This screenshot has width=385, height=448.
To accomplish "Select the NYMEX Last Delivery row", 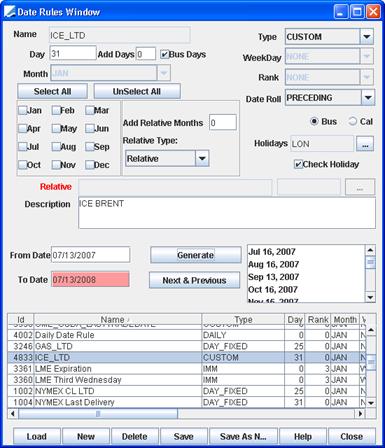I will (187, 402).
